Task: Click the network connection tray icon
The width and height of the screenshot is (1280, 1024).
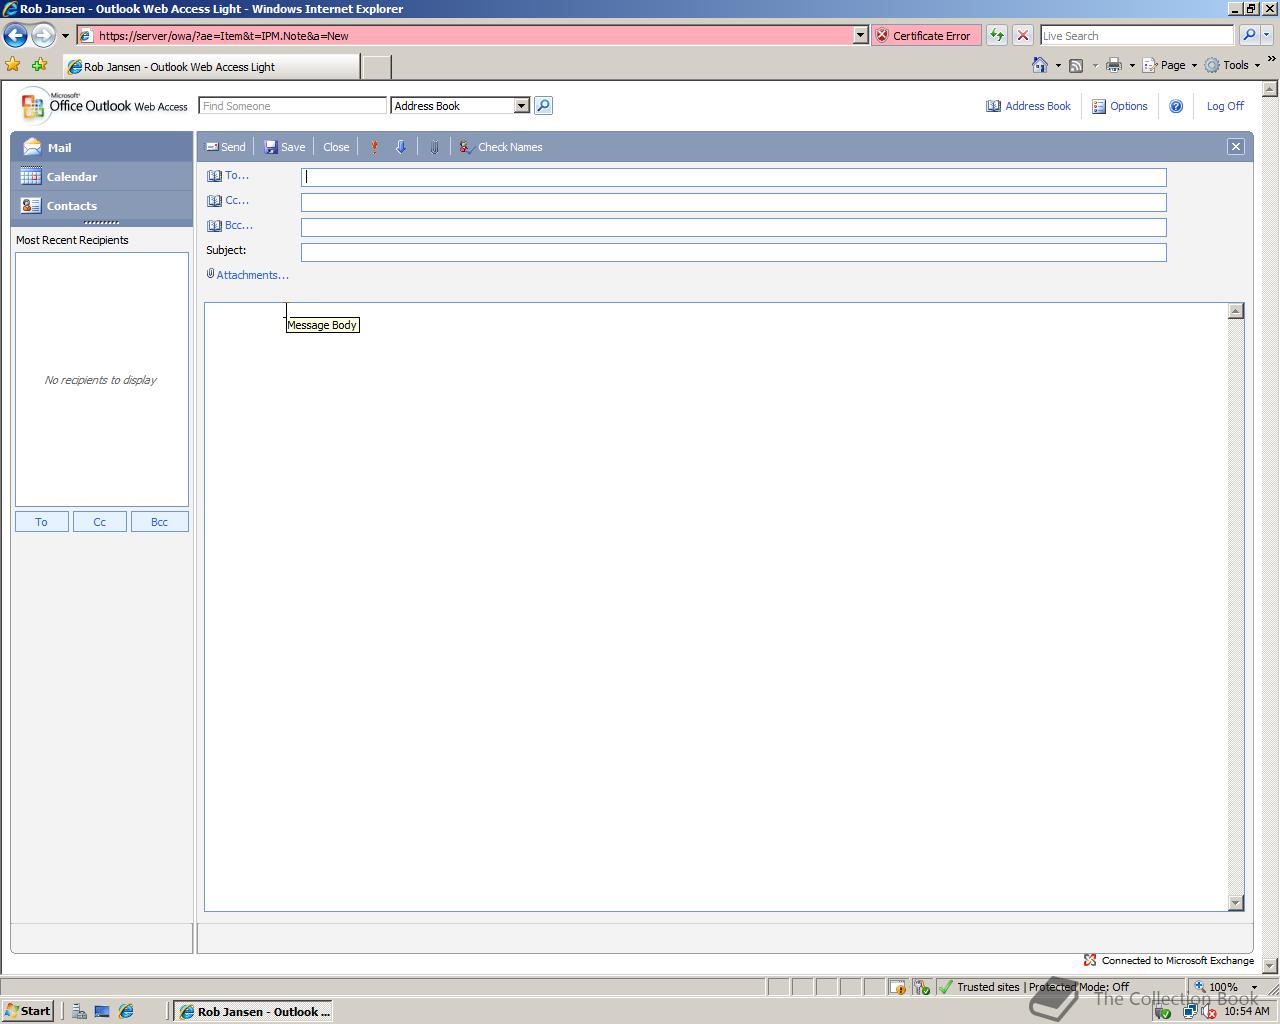Action: pos(1189,1011)
